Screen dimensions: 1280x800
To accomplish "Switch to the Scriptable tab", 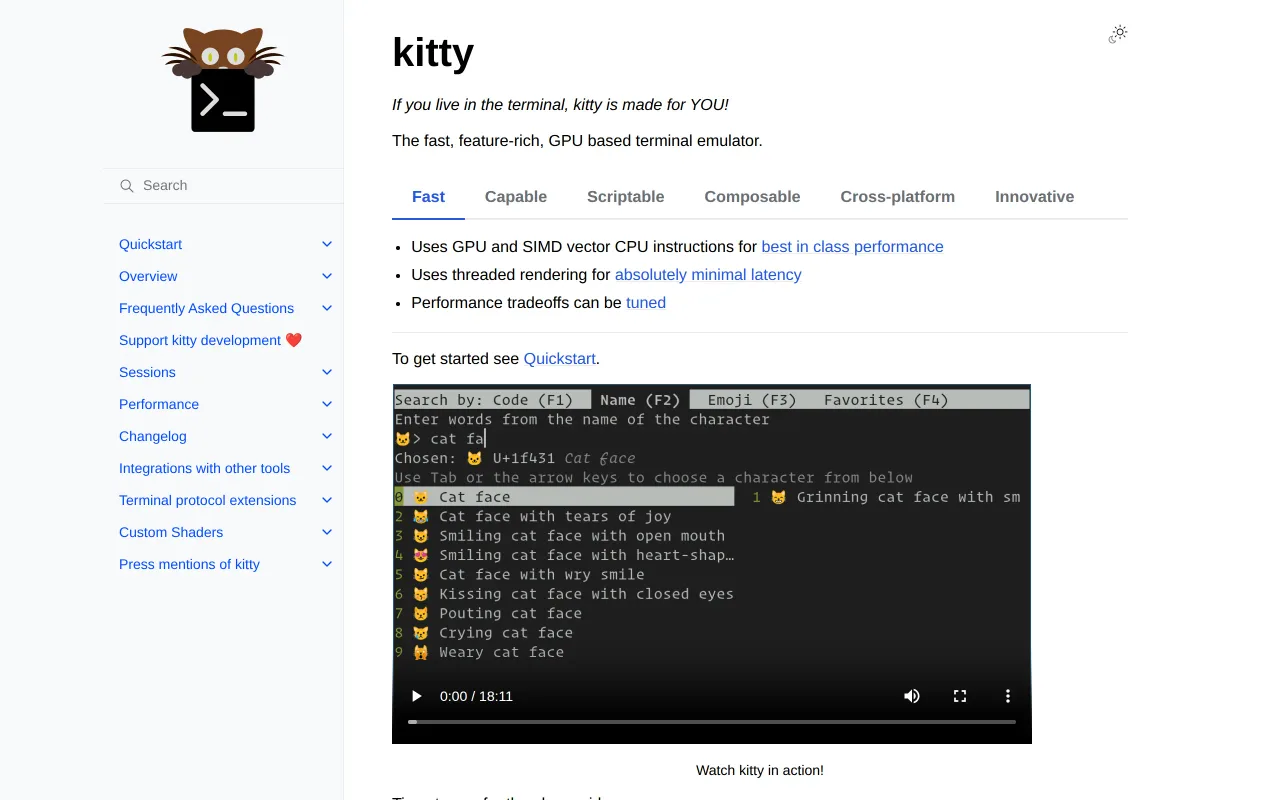I will point(626,197).
